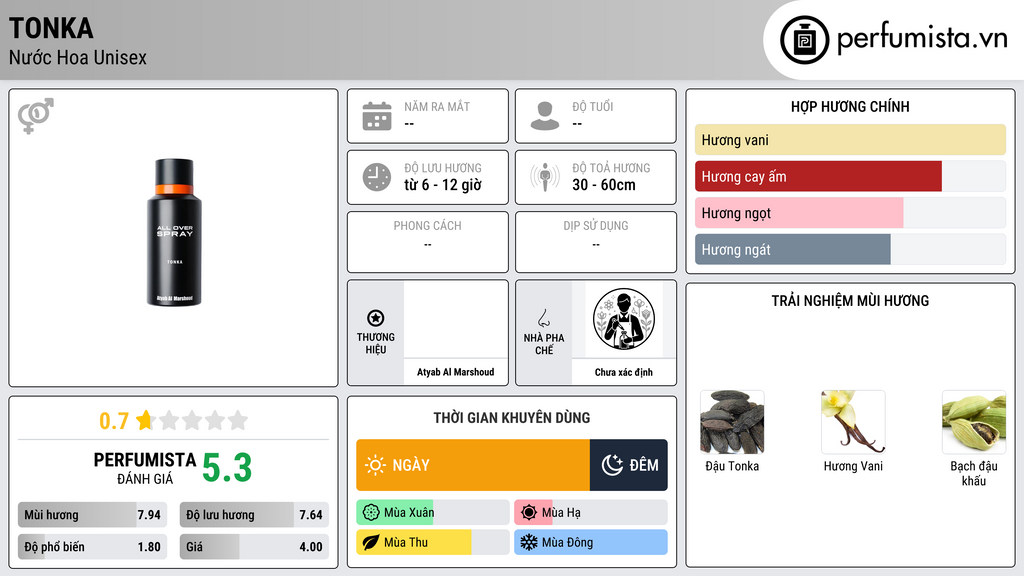Click the Độ phổ biến 1.80 score bar
This screenshot has height=576, width=1024.
pos(92,547)
